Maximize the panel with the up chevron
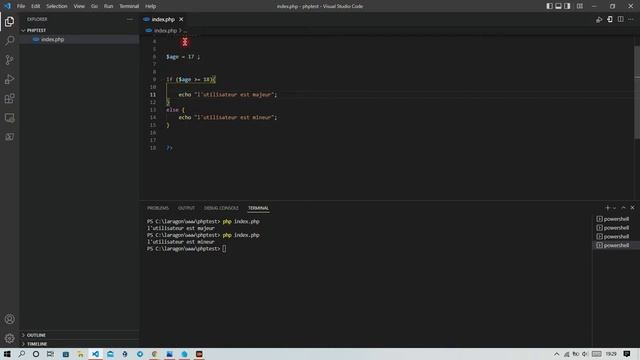 click(x=623, y=208)
